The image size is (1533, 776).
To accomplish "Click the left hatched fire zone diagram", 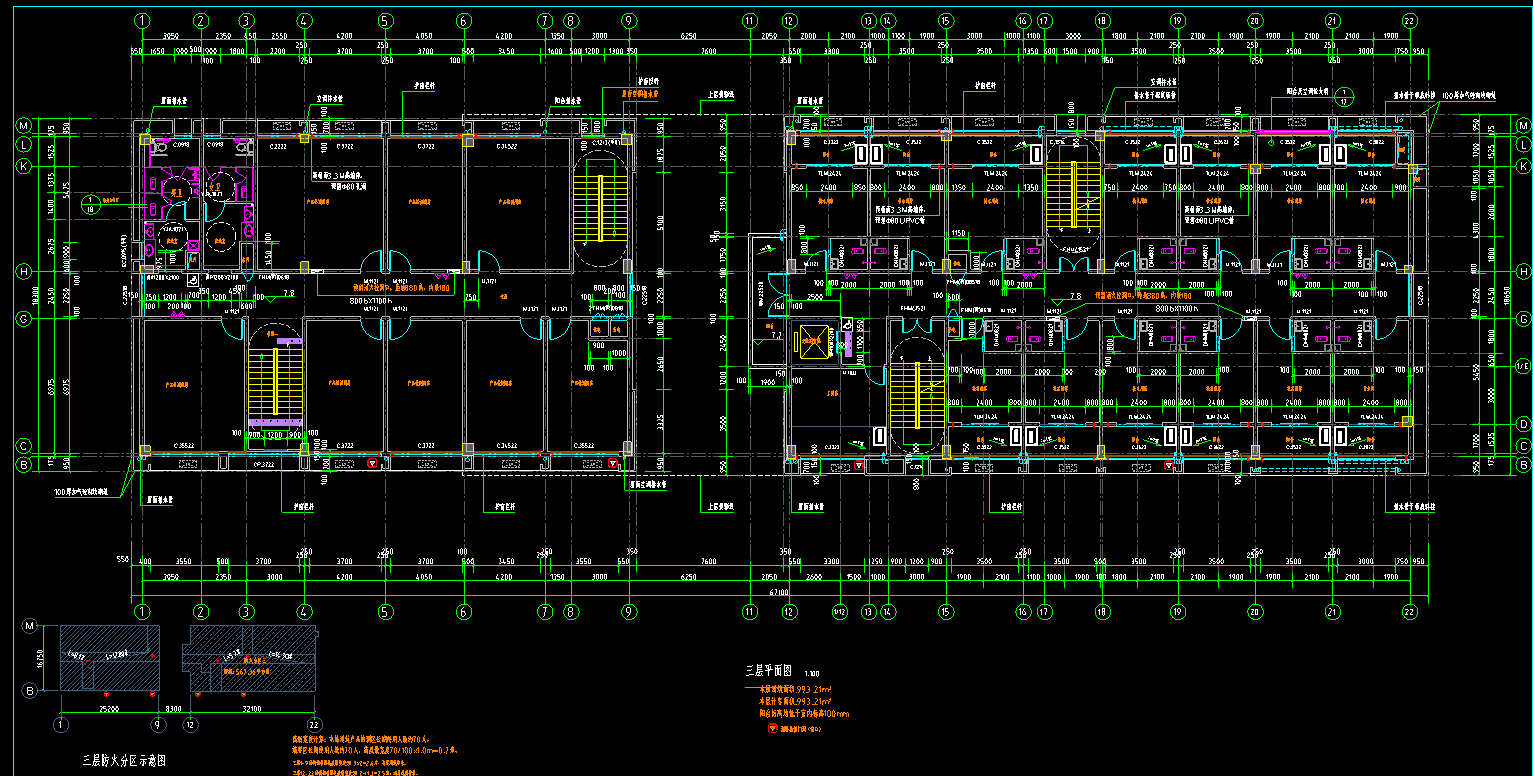I will click(109, 659).
